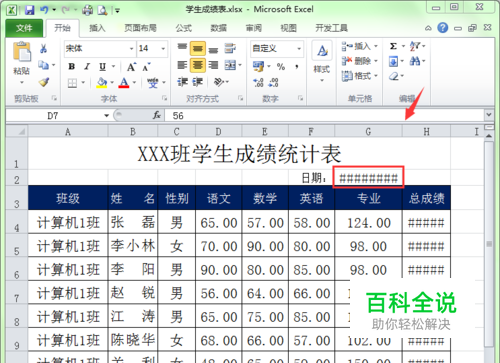Click the AutoSum sigma icon
Viewport: 500px width, 363px height.
pyautogui.click(x=394, y=46)
